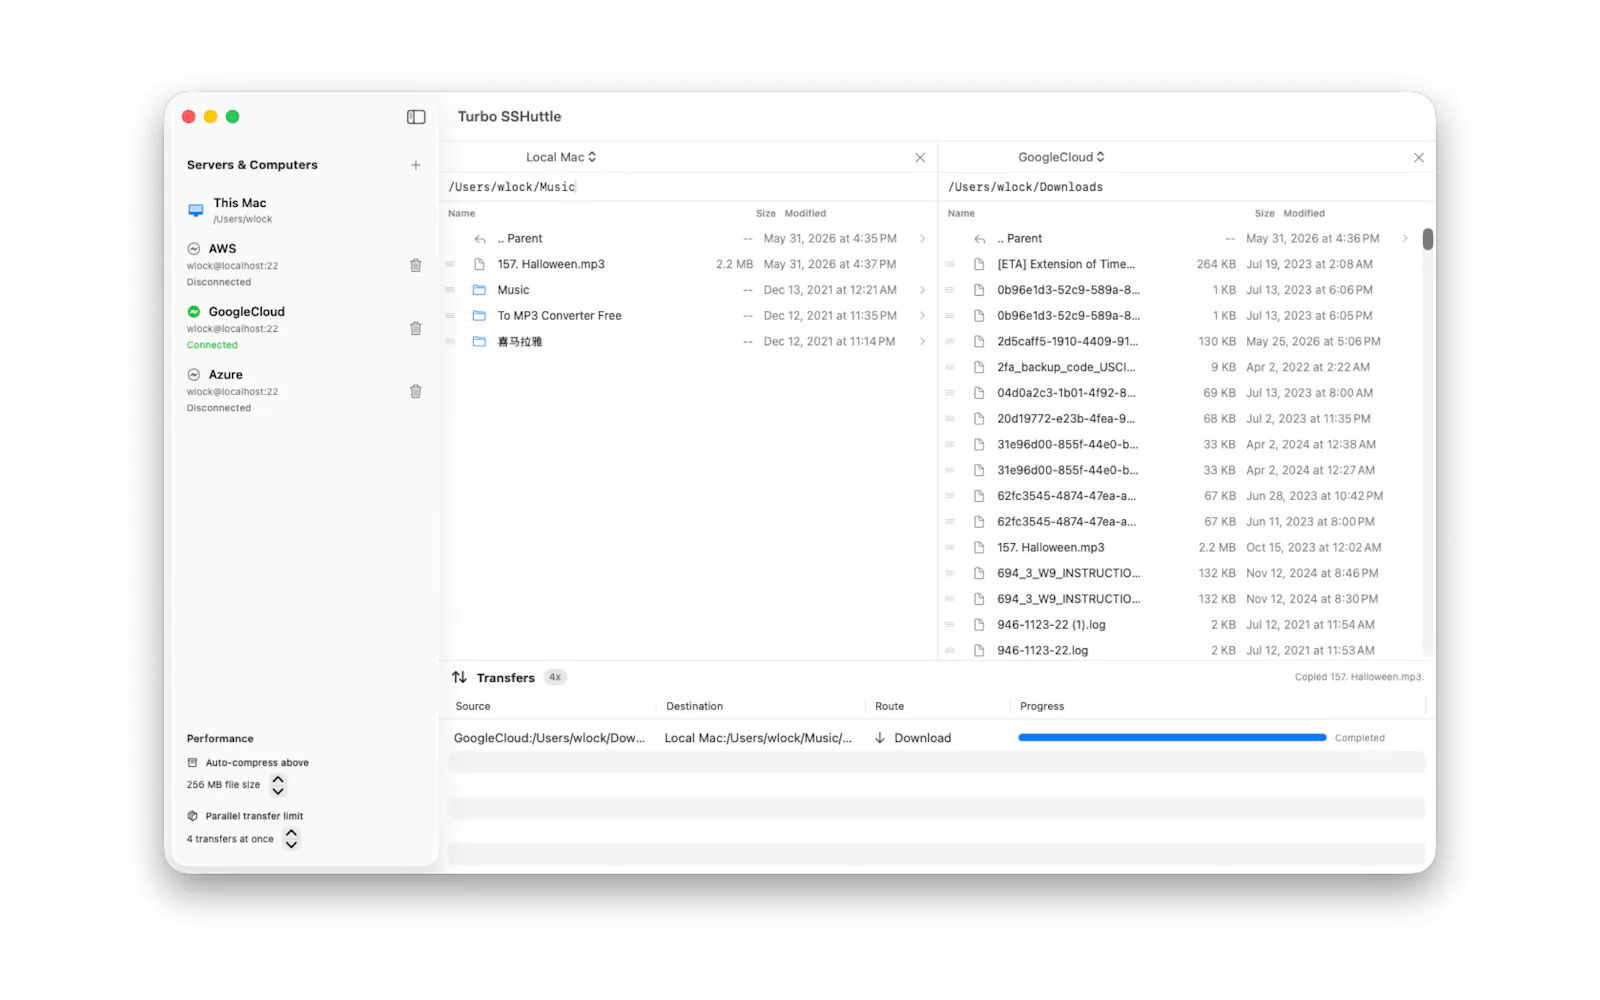The height and width of the screenshot is (1000, 1600).
Task: Close the GoogleCloud pane
Action: click(1419, 157)
